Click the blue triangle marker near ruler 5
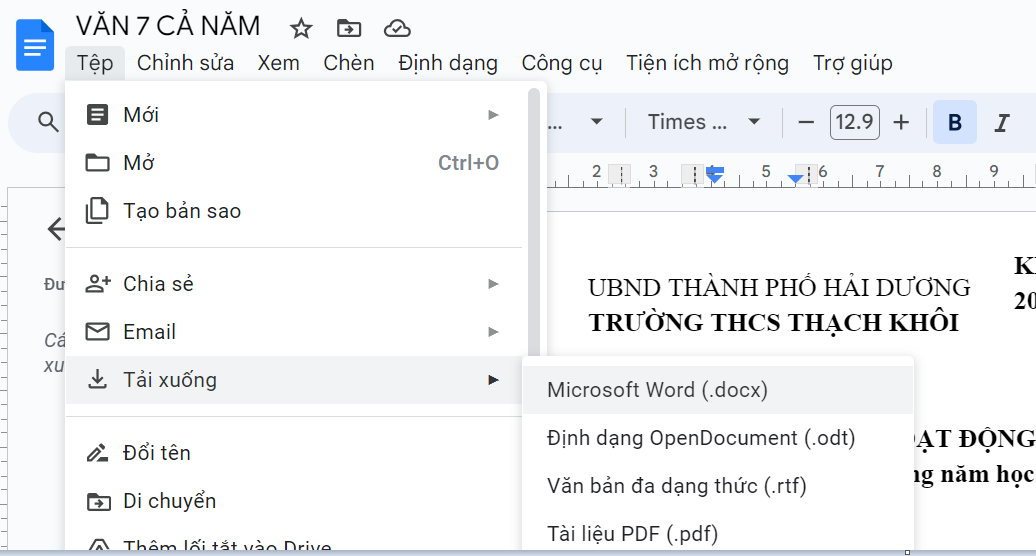 coord(796,178)
